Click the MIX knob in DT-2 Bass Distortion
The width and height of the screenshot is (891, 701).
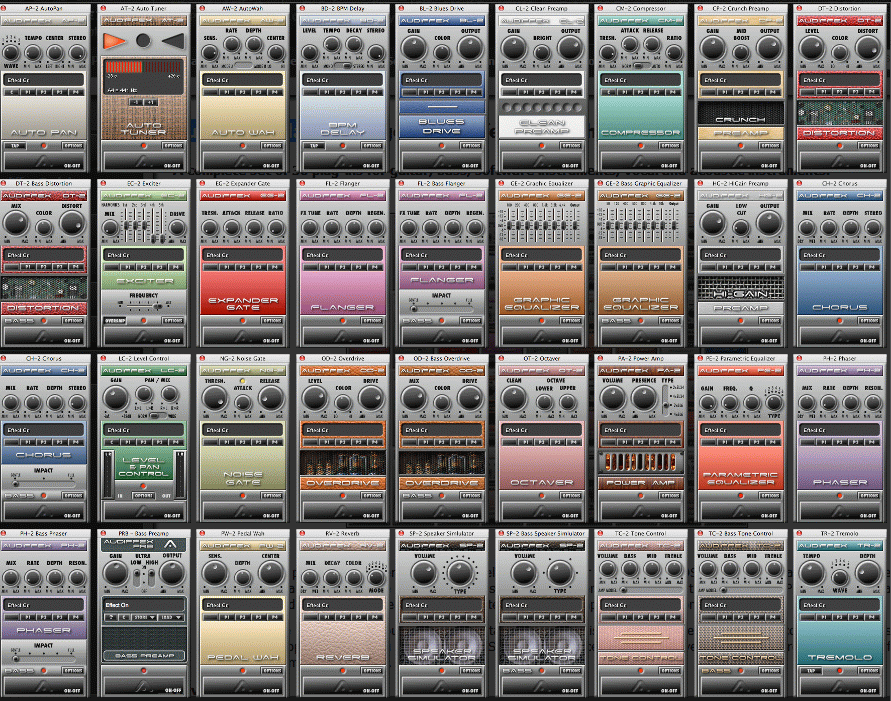click(x=16, y=224)
